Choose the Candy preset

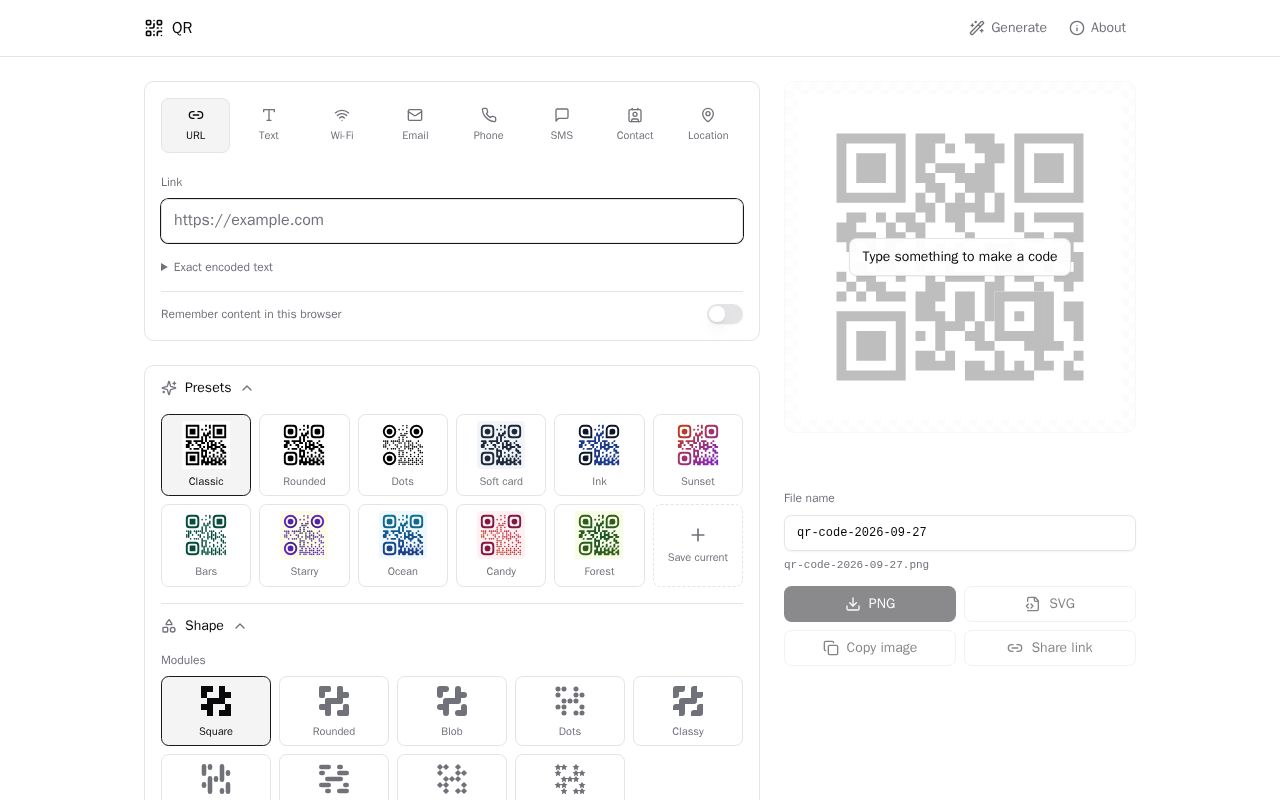click(501, 545)
